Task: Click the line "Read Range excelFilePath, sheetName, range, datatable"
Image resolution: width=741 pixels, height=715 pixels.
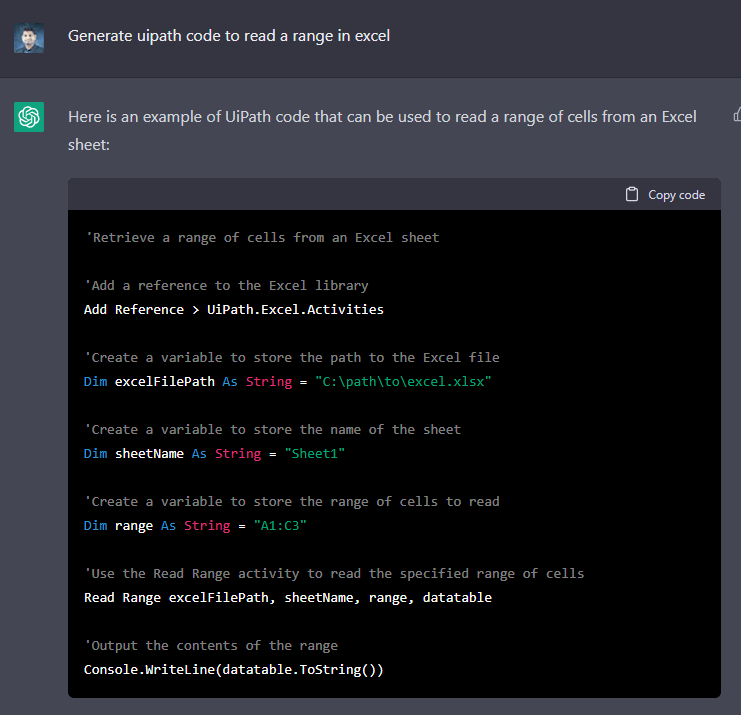Action: point(288,598)
